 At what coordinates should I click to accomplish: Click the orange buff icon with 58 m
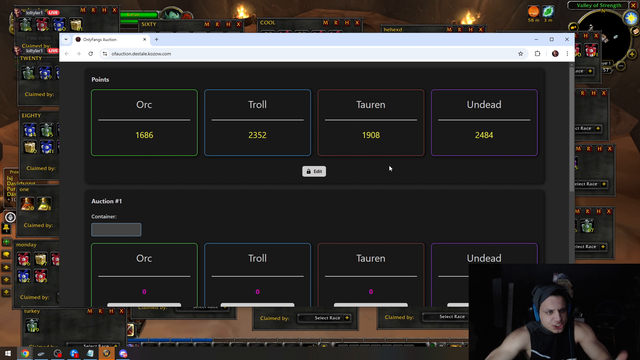pyautogui.click(x=533, y=11)
